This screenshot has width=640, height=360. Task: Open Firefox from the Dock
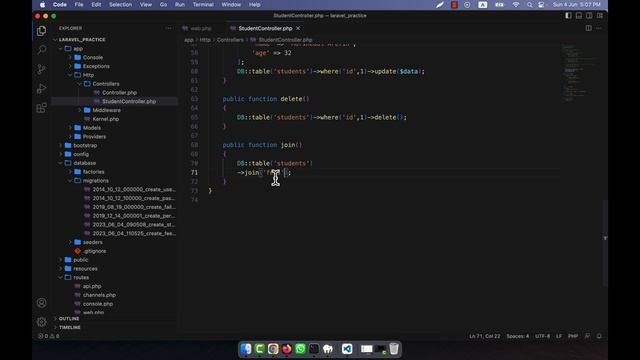tap(287, 349)
